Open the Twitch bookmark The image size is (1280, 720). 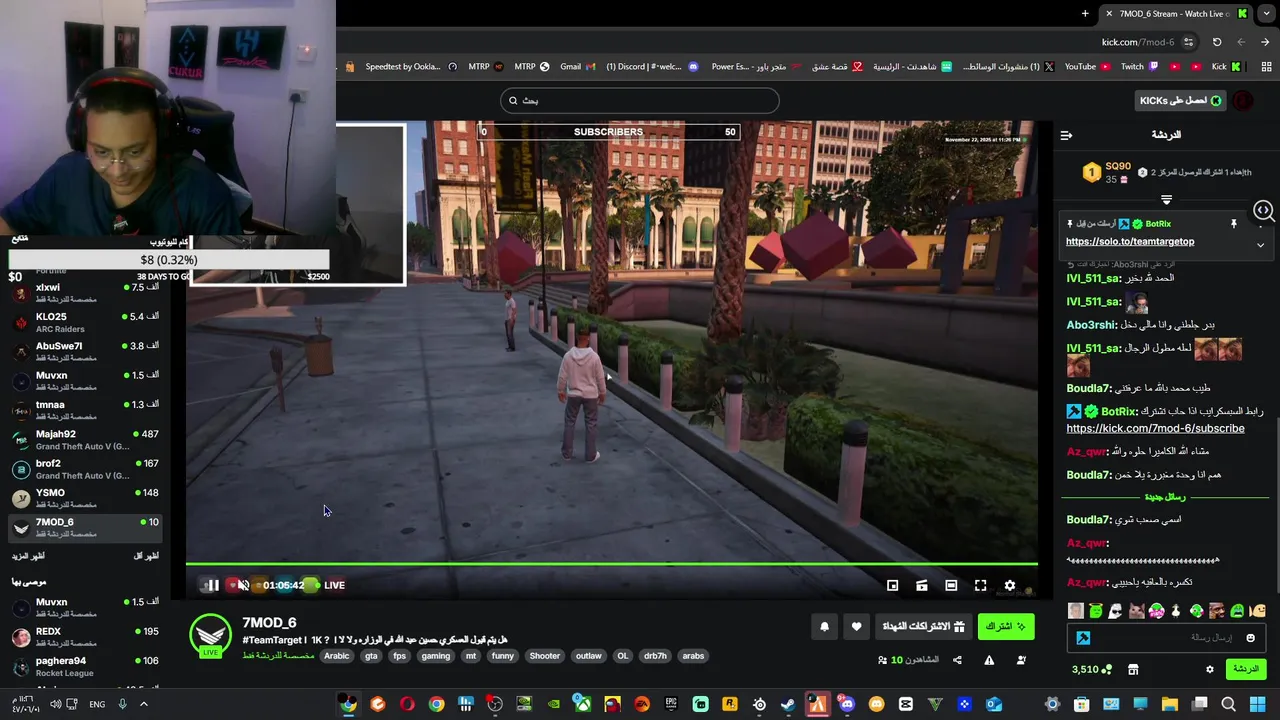[1139, 67]
